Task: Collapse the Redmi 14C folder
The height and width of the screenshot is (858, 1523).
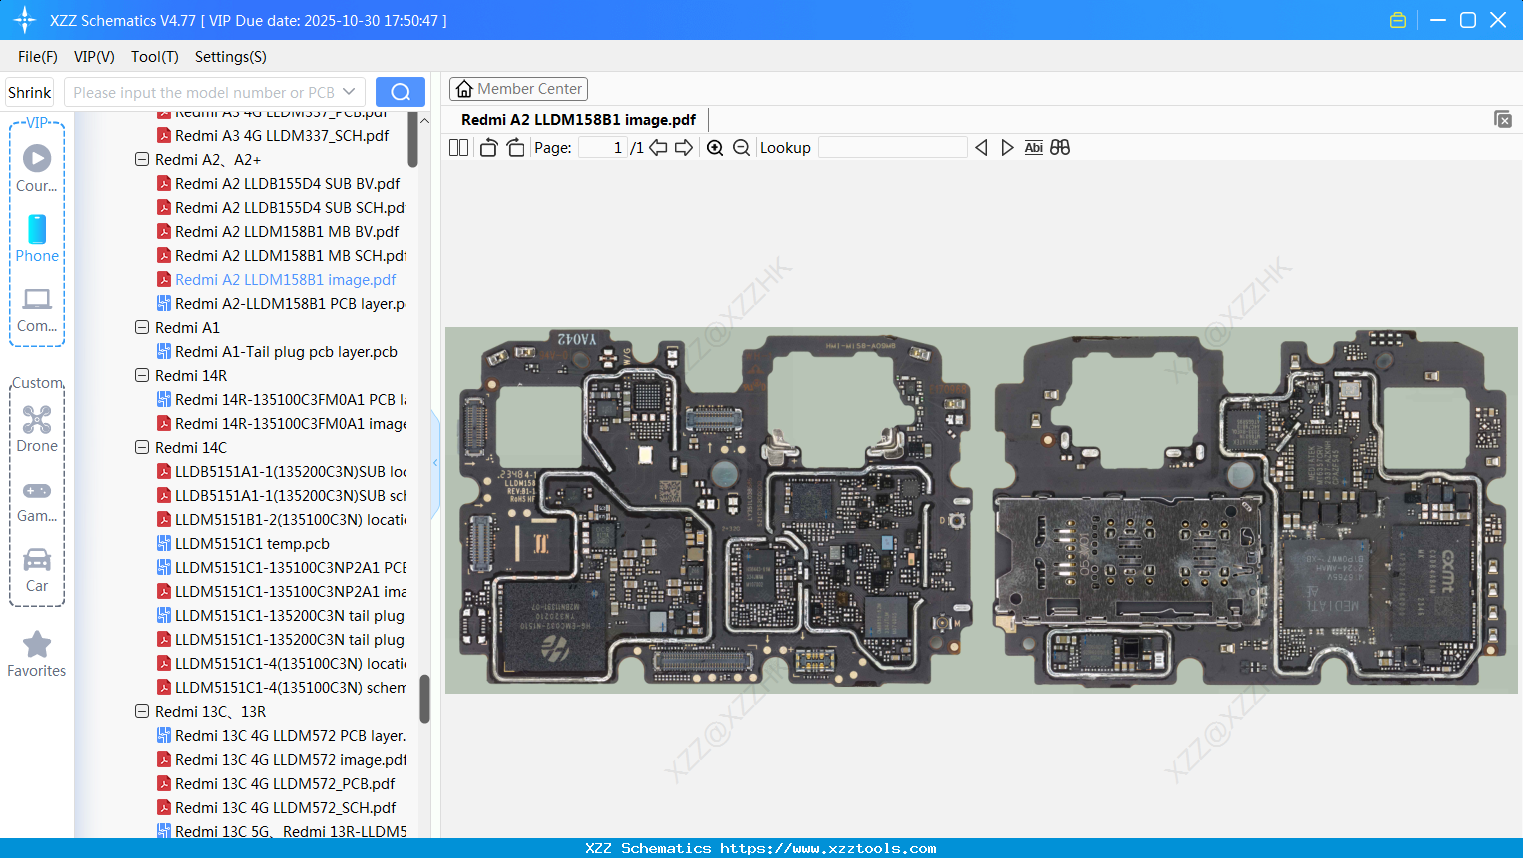Action: click(142, 447)
